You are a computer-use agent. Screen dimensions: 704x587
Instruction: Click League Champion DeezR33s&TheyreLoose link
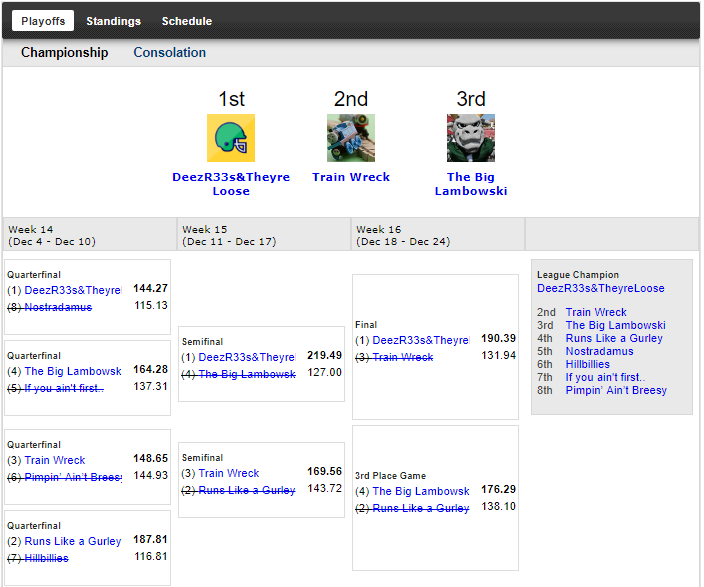tap(600, 288)
